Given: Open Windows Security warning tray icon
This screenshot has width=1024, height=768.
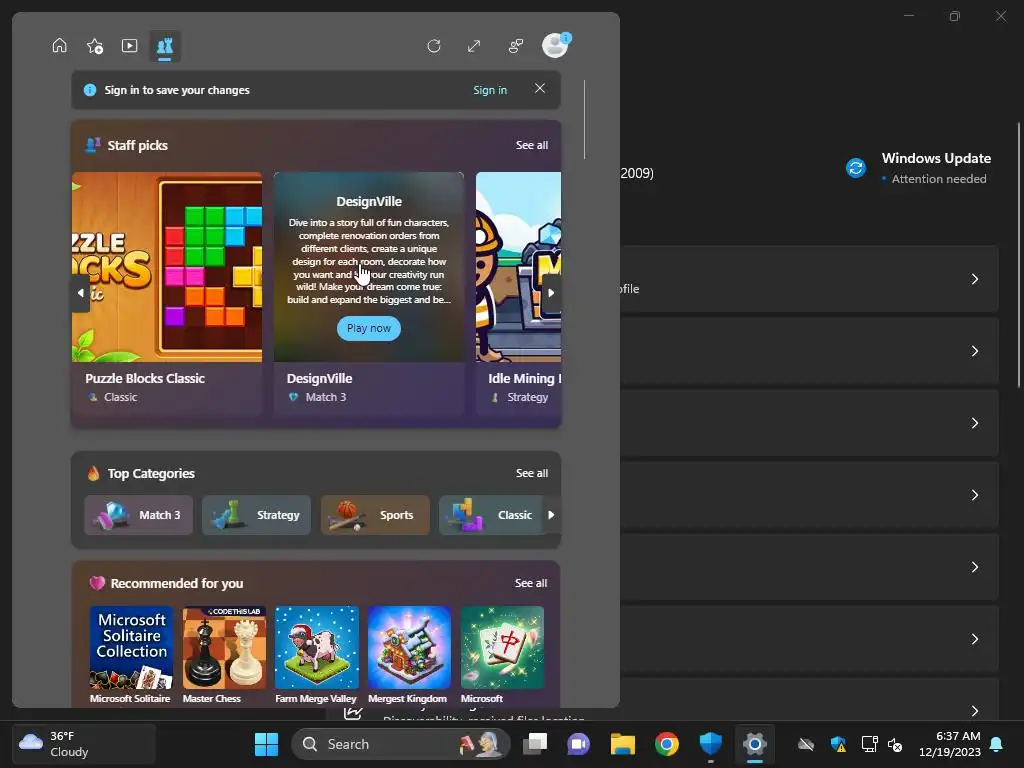Looking at the screenshot, I should (x=838, y=744).
